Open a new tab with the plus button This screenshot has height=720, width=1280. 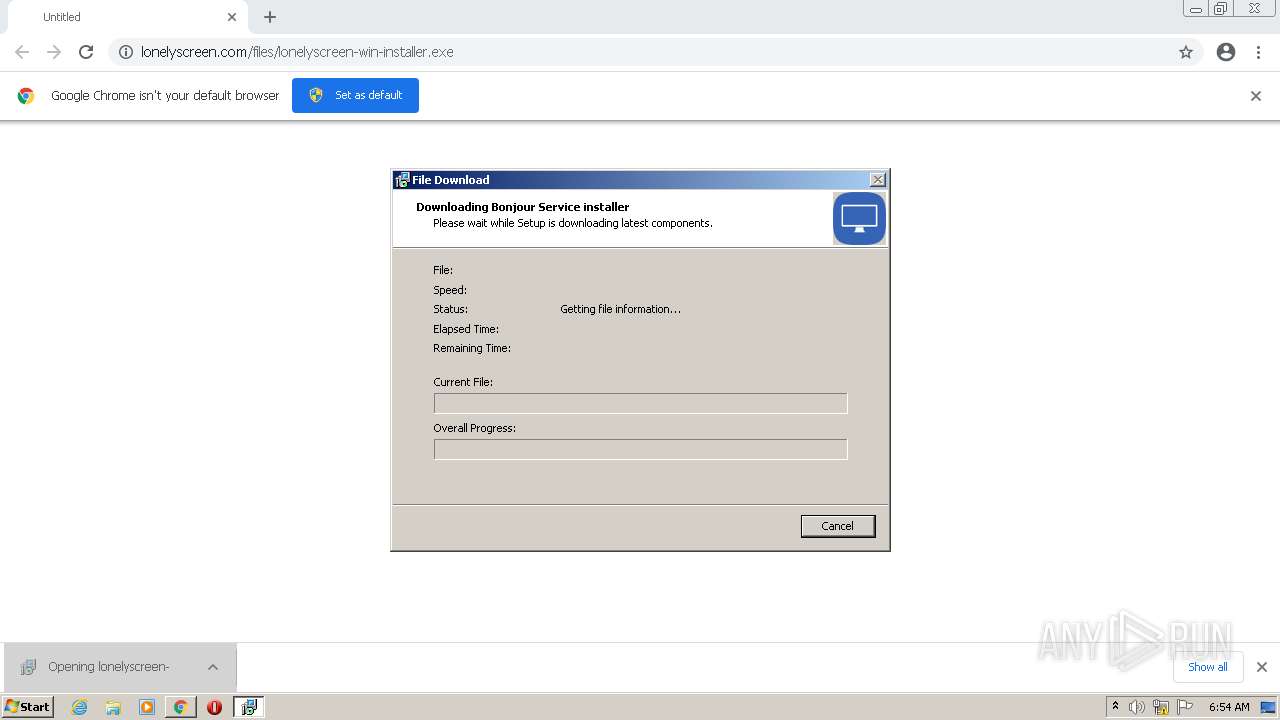[270, 17]
